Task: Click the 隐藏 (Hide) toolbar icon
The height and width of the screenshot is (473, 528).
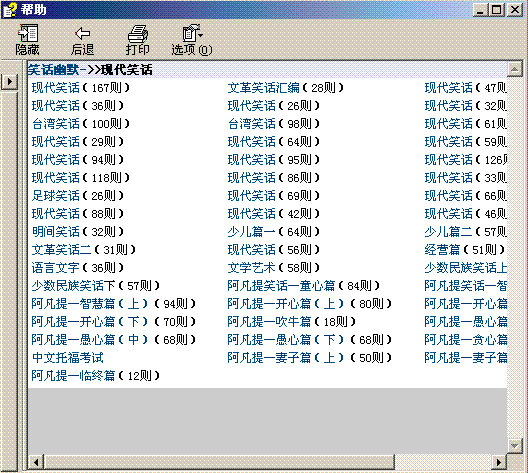Action: [28, 40]
